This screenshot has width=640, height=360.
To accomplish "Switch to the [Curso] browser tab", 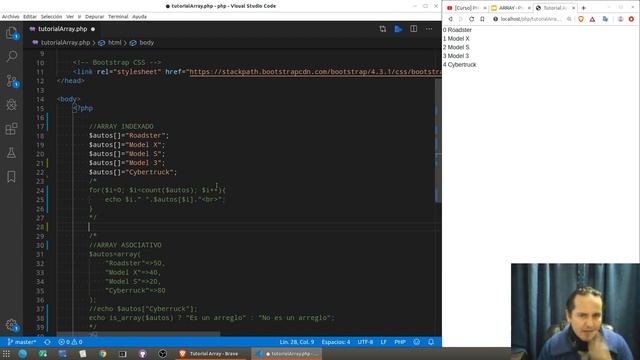I will click(467, 8).
